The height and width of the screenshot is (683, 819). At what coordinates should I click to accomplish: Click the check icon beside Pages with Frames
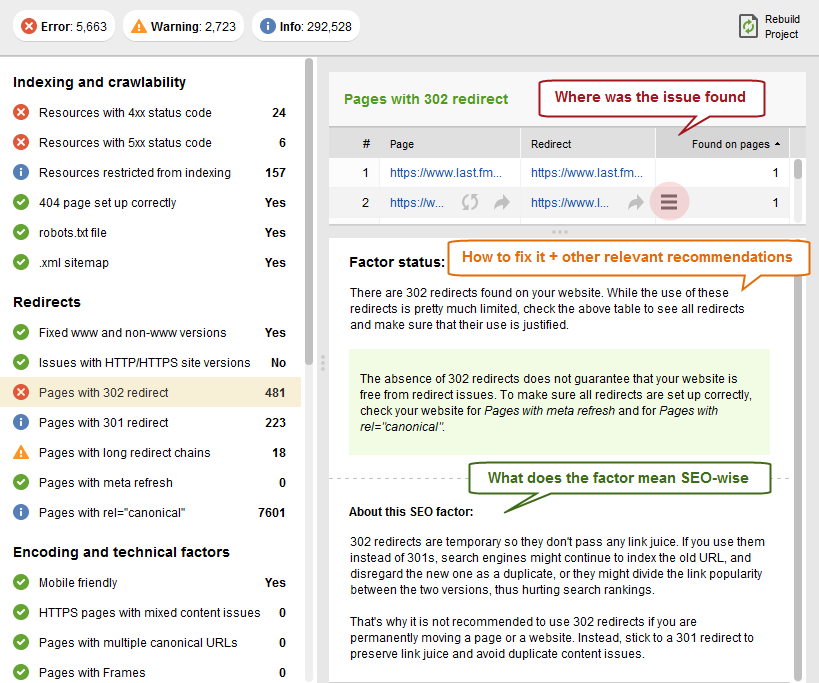pyautogui.click(x=21, y=672)
